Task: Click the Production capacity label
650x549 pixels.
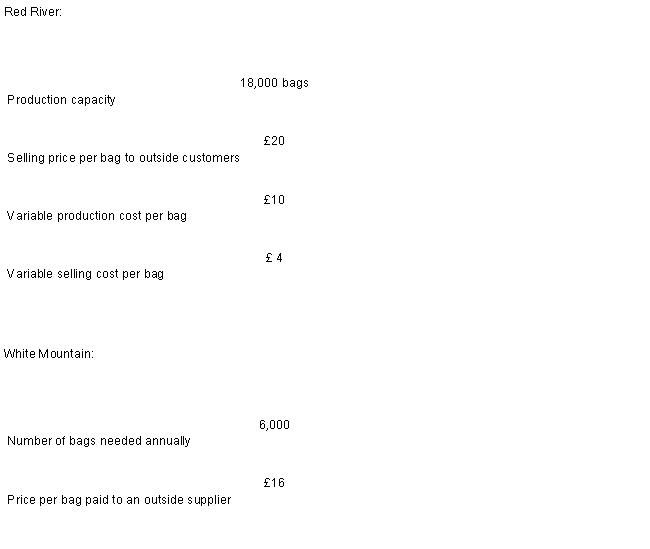Action: tap(61, 100)
